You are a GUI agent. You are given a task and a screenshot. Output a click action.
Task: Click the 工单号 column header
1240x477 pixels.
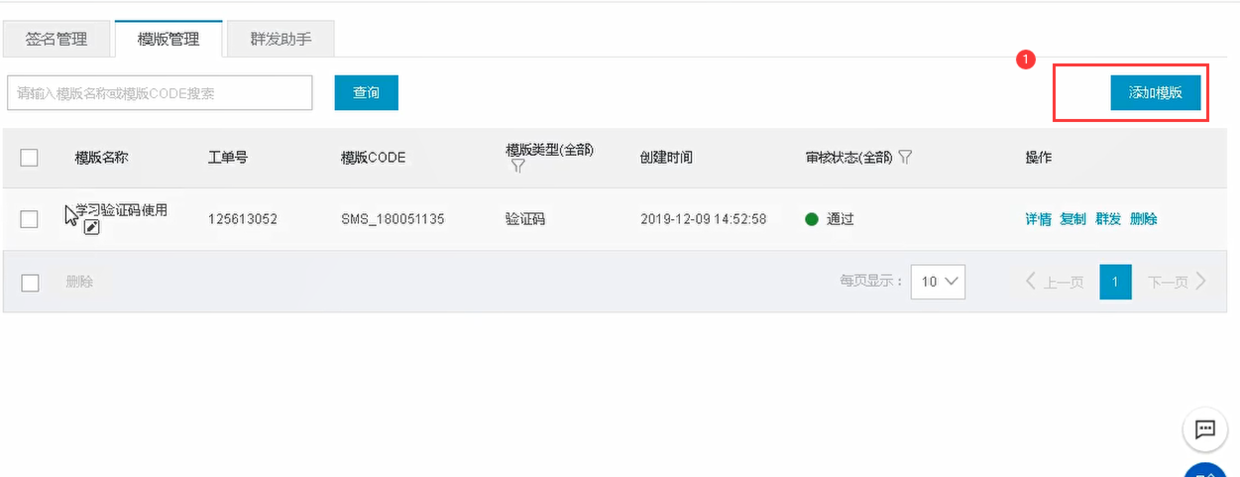(x=228, y=157)
